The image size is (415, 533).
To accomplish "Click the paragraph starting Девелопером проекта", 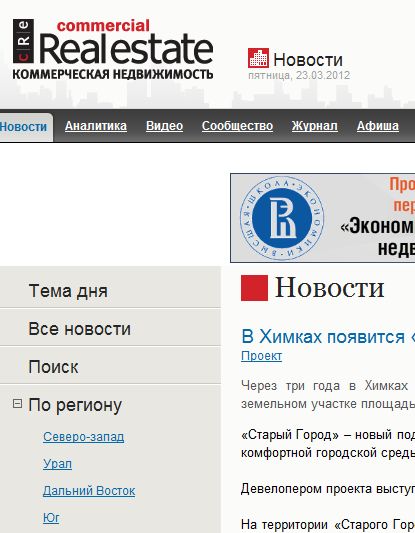I will pyautogui.click(x=328, y=489).
